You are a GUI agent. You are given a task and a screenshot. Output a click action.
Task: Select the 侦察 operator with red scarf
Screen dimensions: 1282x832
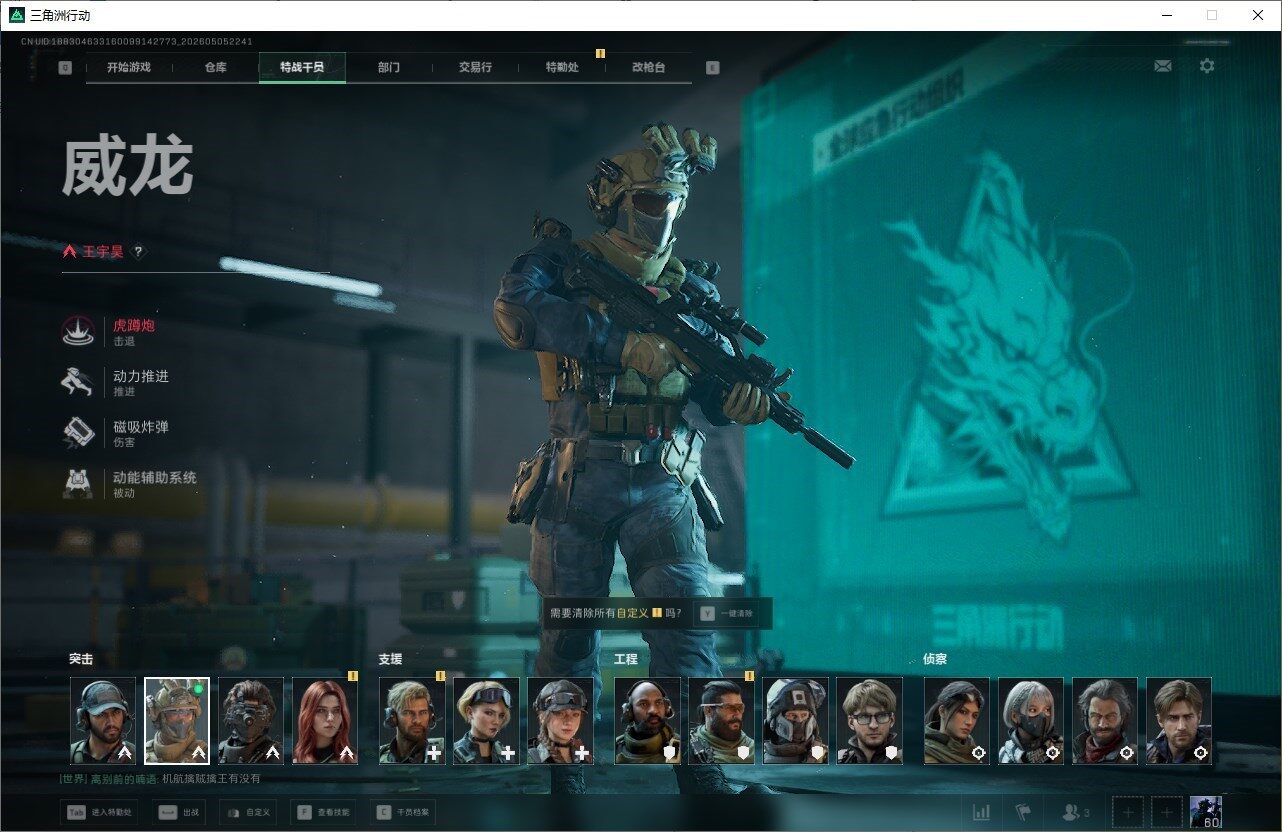point(1105,721)
